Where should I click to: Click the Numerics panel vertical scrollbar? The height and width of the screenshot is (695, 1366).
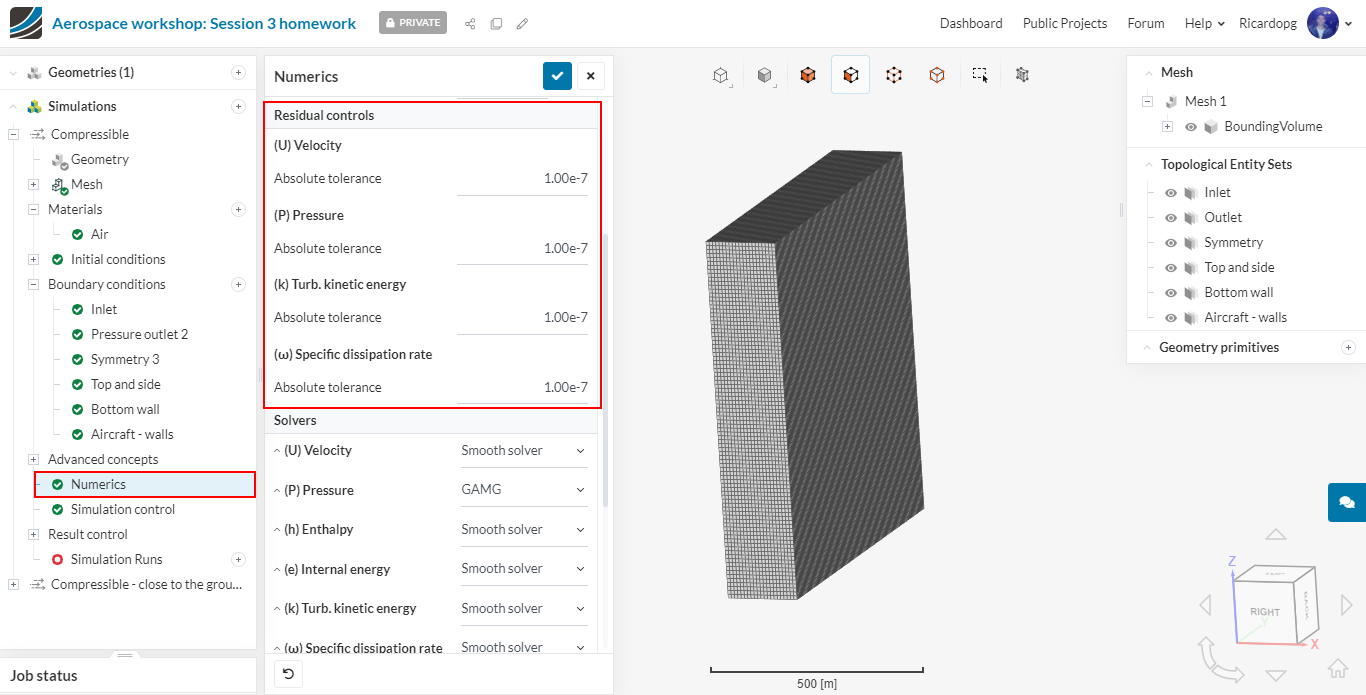604,370
